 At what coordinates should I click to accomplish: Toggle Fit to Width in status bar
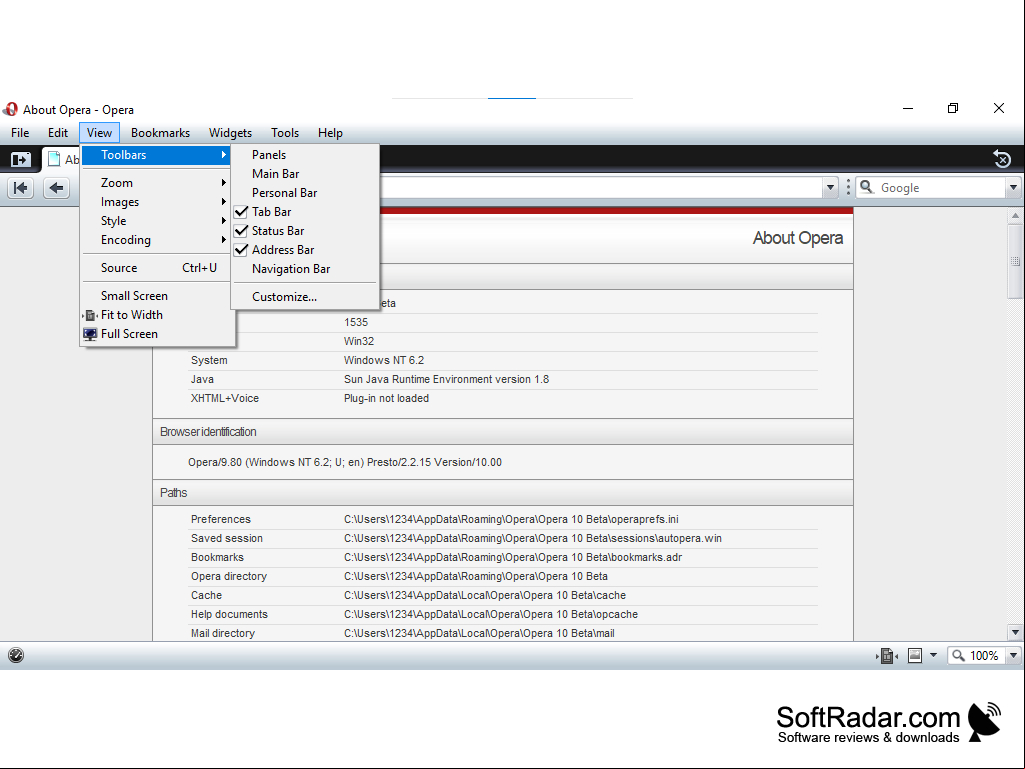point(886,655)
